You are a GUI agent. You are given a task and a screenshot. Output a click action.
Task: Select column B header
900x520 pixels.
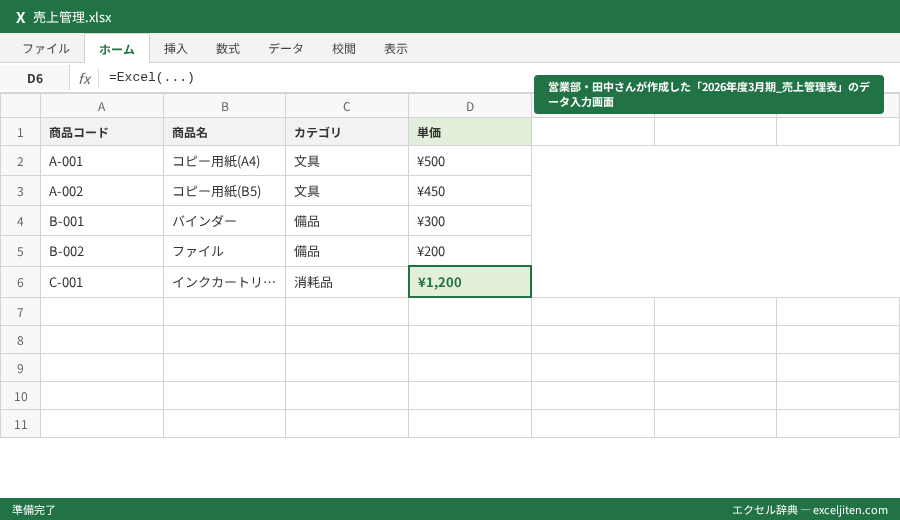tap(224, 106)
